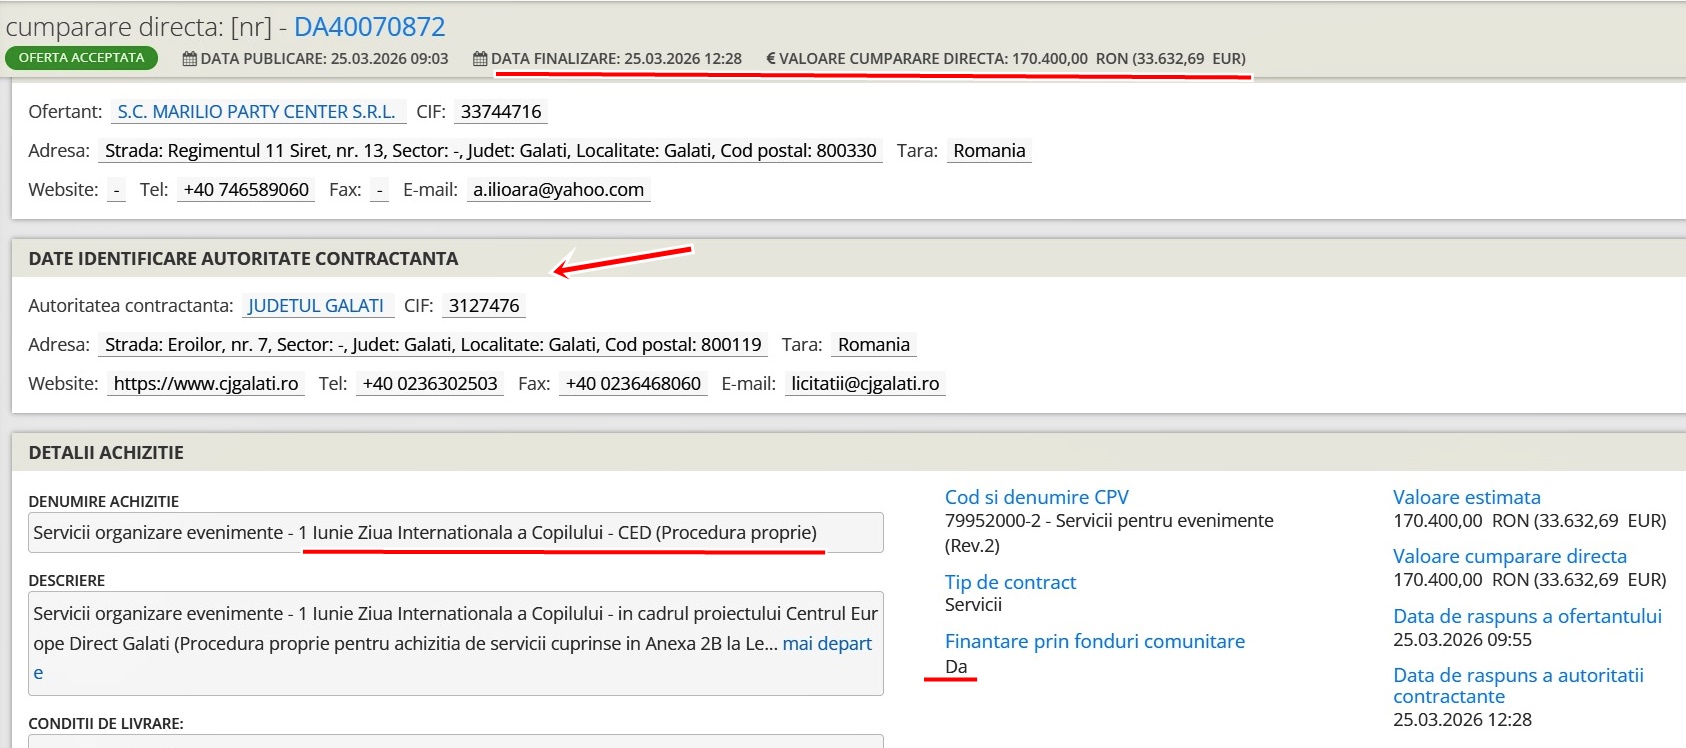The height and width of the screenshot is (748, 1686).
Task: Click the DESCRIERE text box
Action: coord(456,643)
